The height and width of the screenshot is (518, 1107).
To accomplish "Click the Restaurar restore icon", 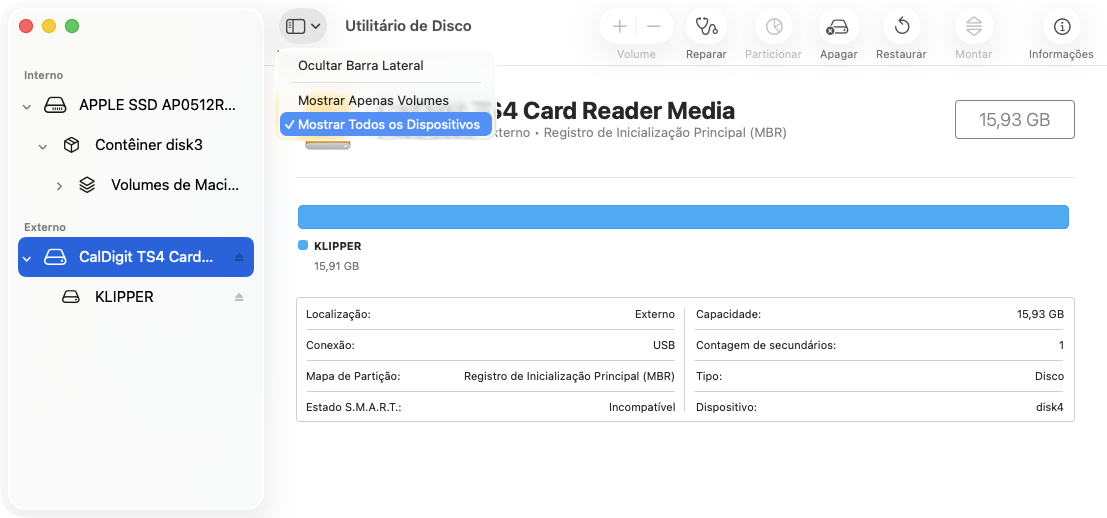I will click(901, 27).
